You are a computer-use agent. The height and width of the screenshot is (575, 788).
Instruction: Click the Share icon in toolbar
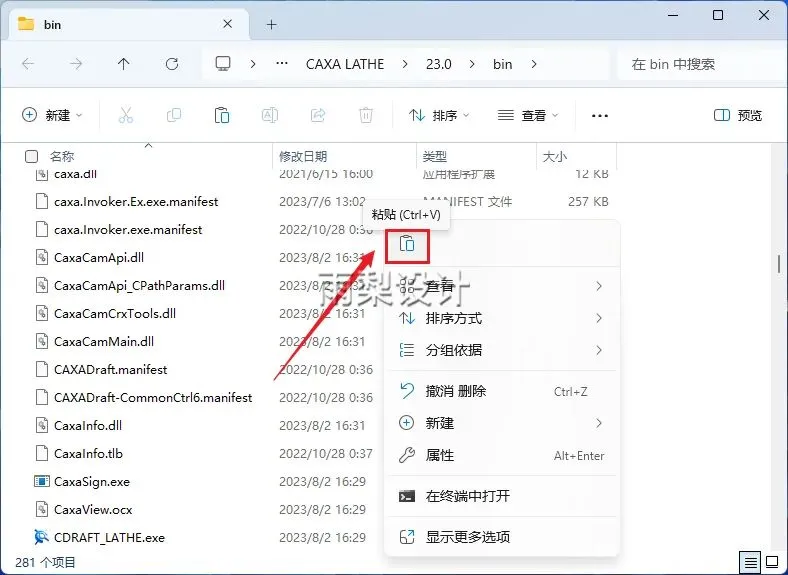pyautogui.click(x=318, y=116)
